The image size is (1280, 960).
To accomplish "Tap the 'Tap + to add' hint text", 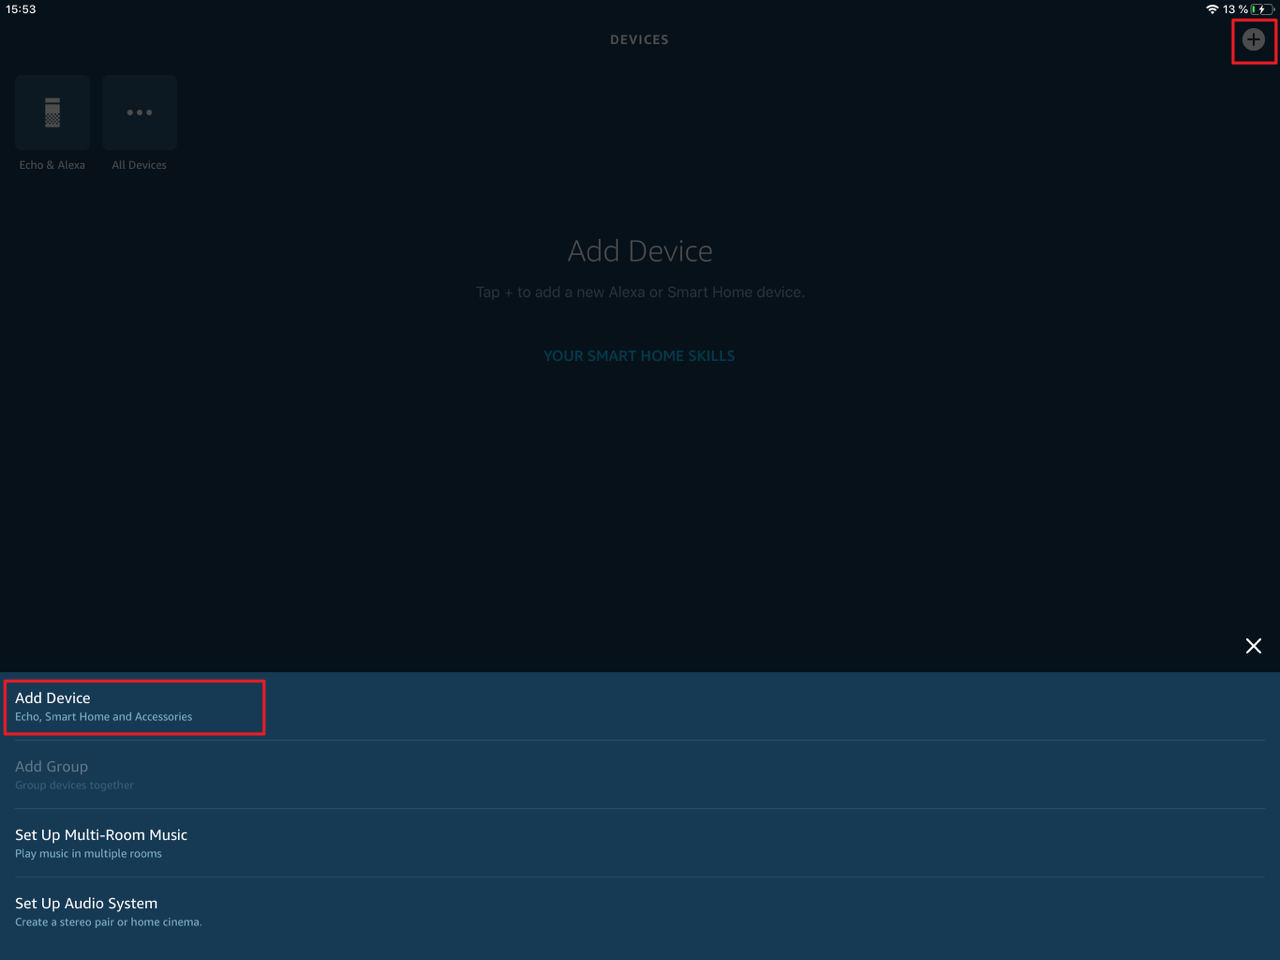I will pyautogui.click(x=640, y=292).
